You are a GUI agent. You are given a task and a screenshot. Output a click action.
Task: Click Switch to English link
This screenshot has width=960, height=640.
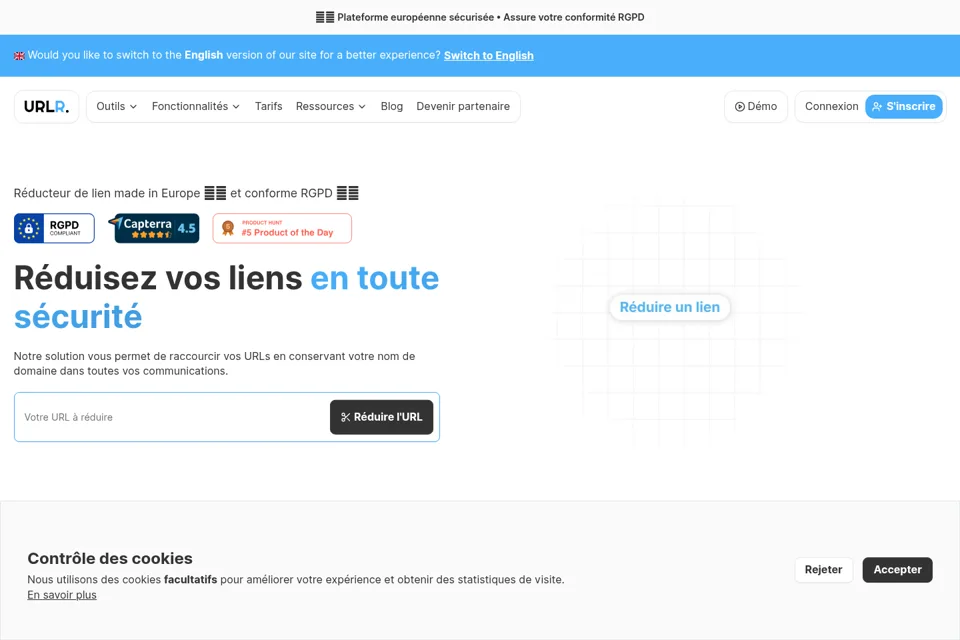[489, 56]
